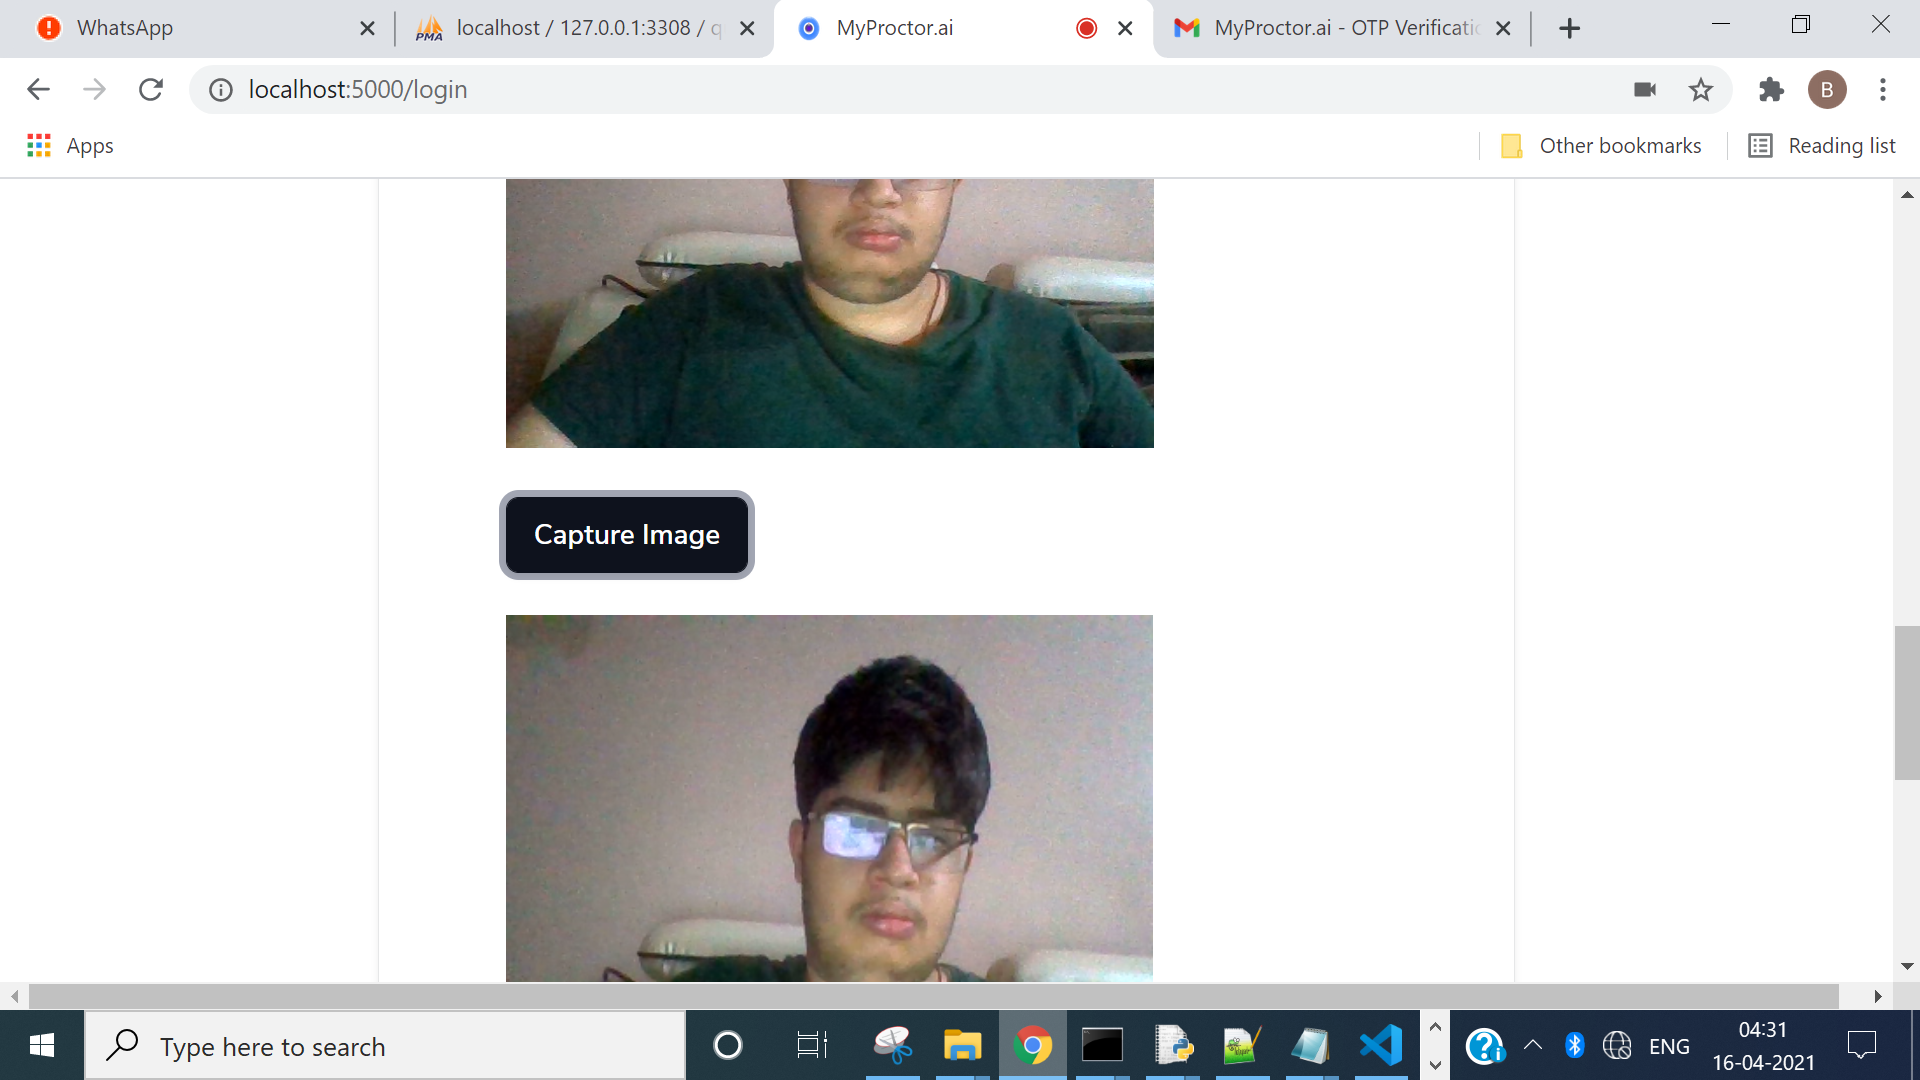Open Visual Studio Code from taskbar

coord(1381,1046)
